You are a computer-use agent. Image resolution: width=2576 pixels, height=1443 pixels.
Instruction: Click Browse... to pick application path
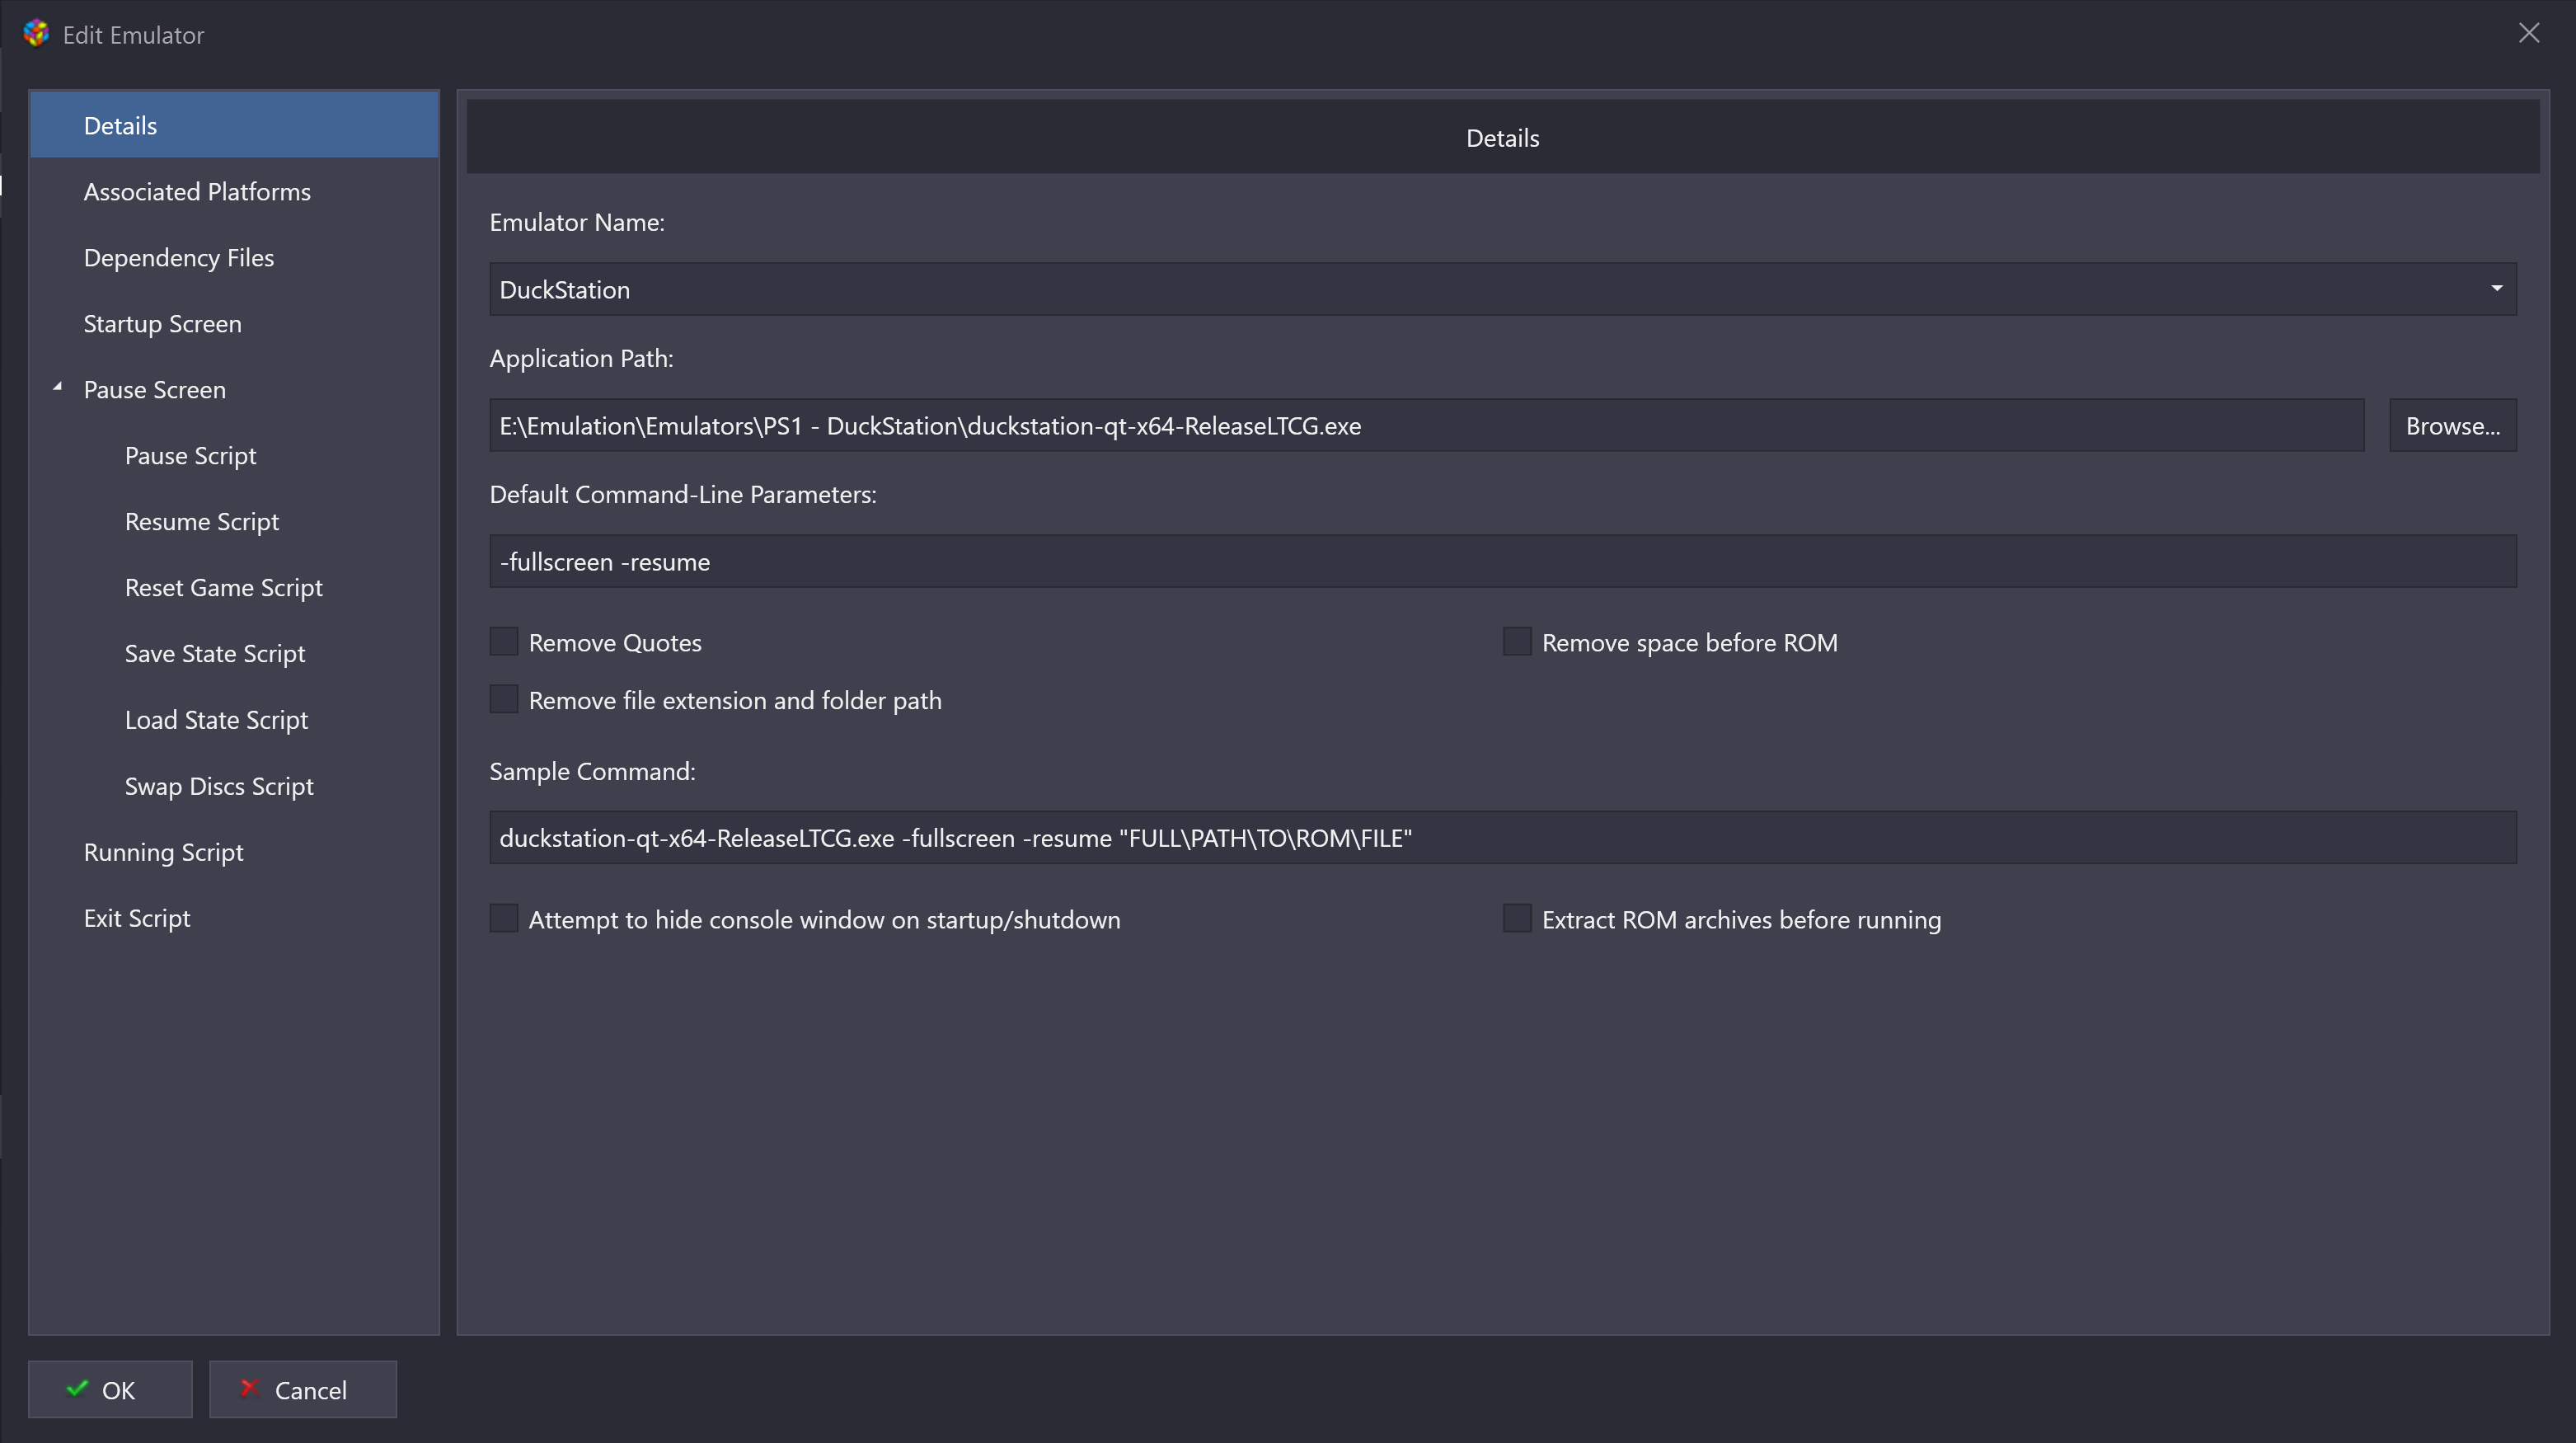[x=2452, y=425]
